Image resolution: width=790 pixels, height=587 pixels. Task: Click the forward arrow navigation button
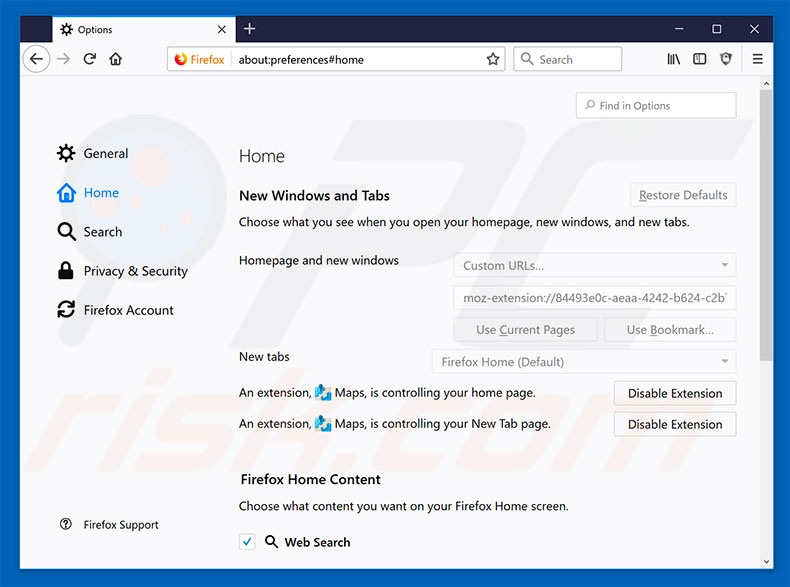coord(63,59)
